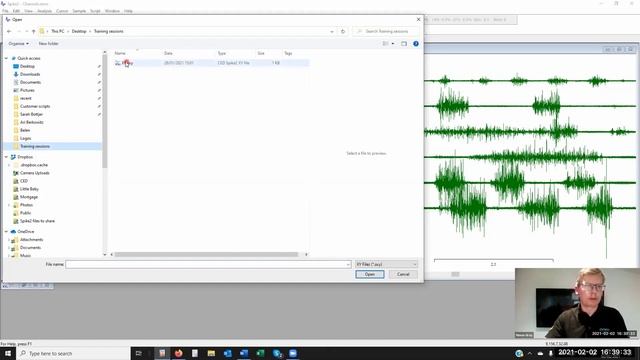Screen dimensions: 640x360
Task: Click the Open button
Action: [x=370, y=274]
